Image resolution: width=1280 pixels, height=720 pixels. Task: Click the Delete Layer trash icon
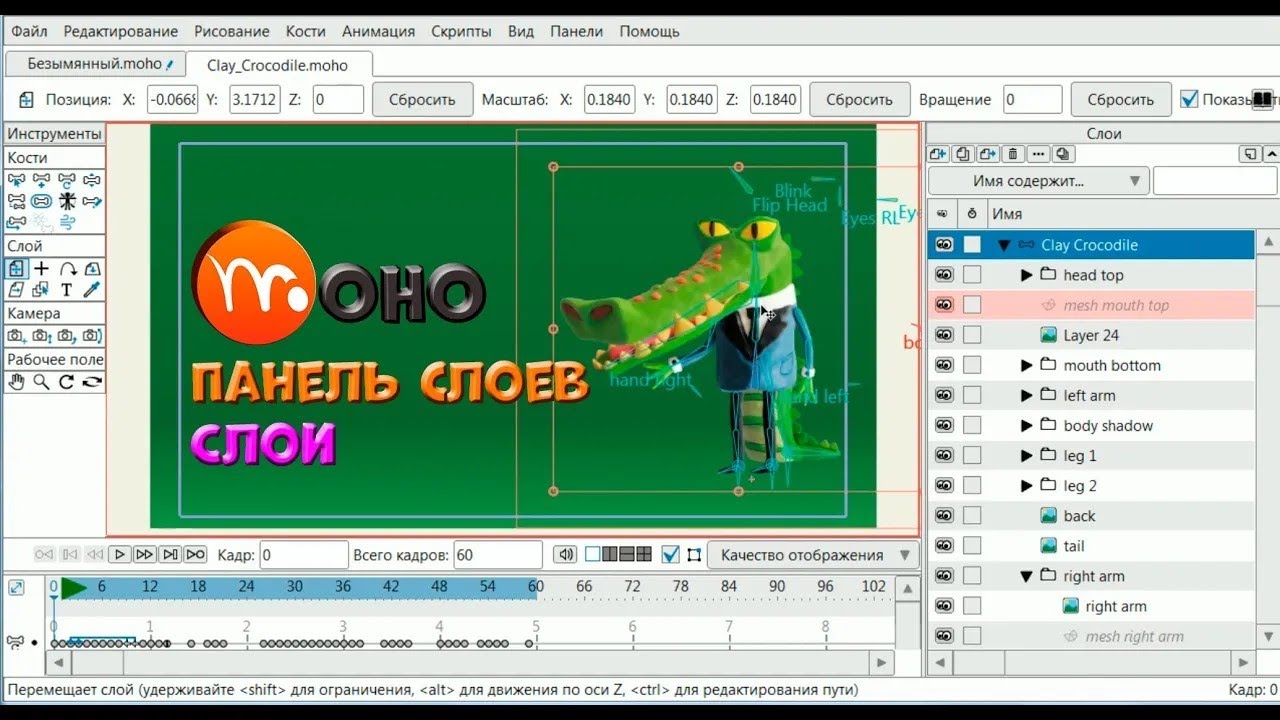[1013, 154]
